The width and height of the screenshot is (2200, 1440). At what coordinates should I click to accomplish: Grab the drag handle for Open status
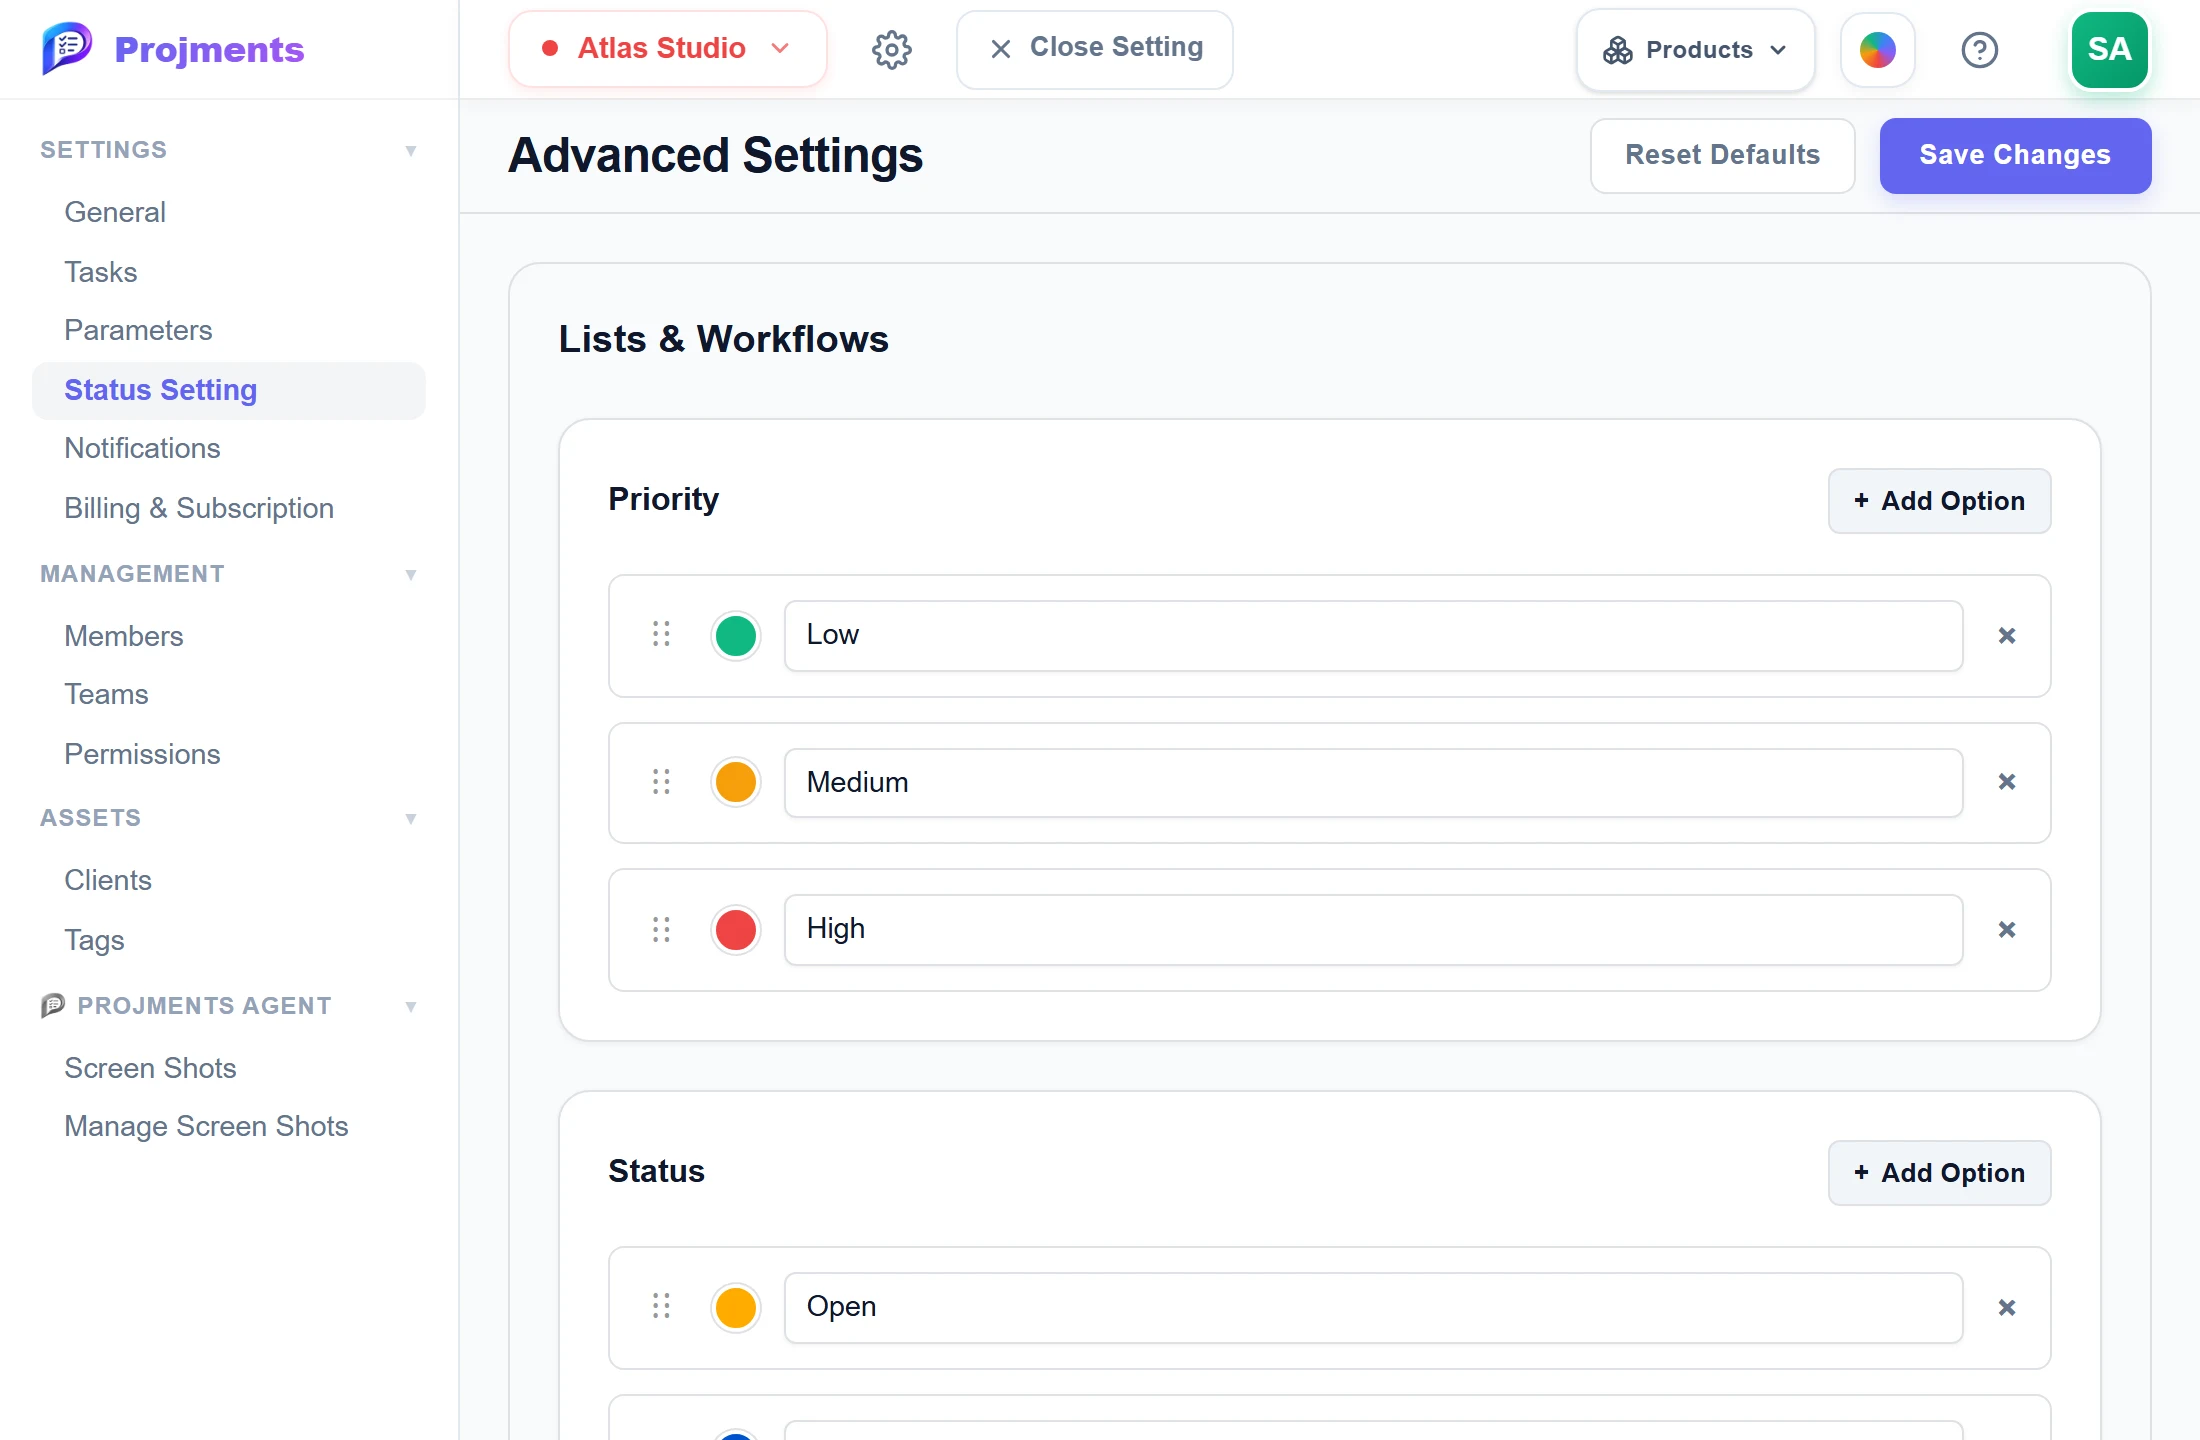661,1306
